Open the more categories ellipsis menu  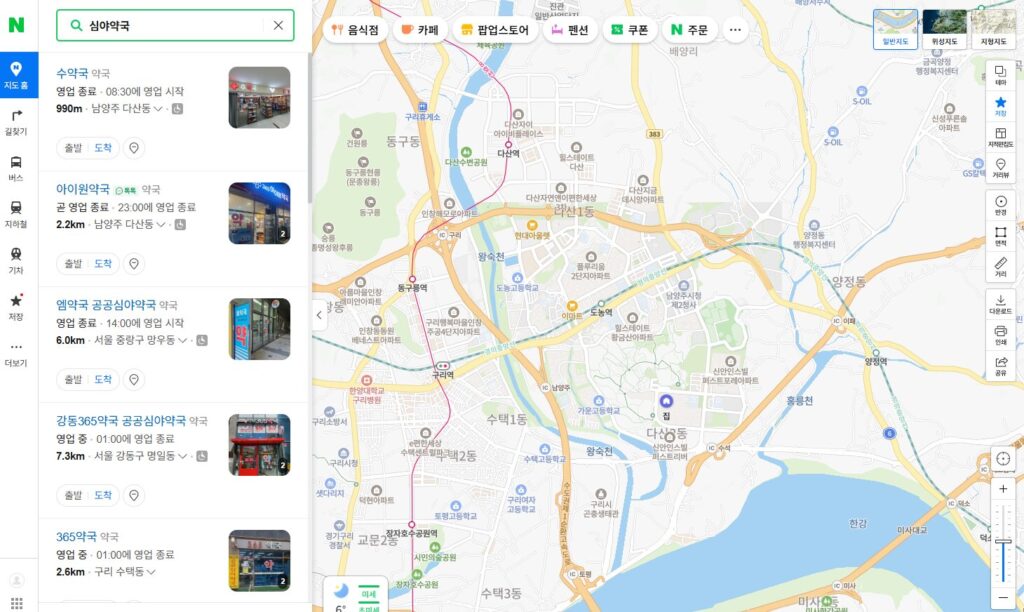737,30
